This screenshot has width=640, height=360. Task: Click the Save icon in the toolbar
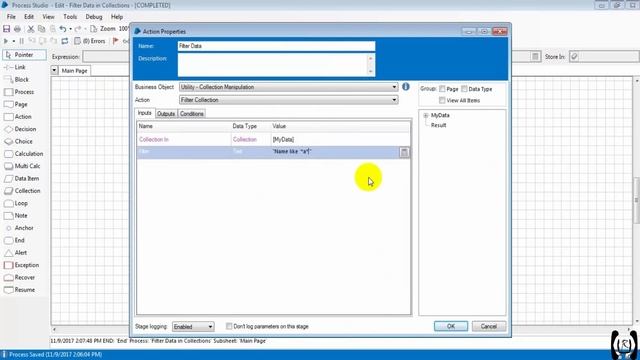pos(6,29)
